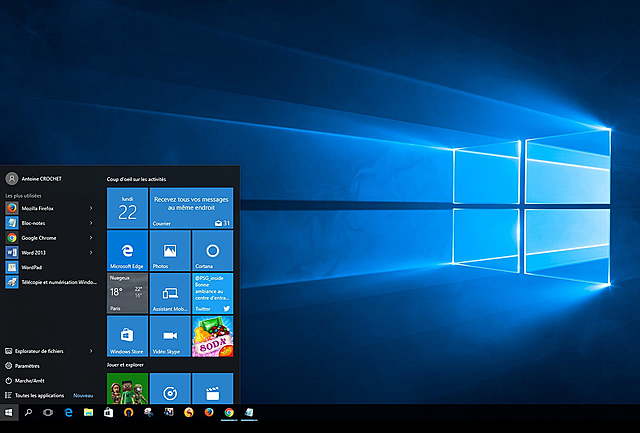Expand Bloc-notes jump list arrow
This screenshot has width=640, height=433.
tap(91, 223)
